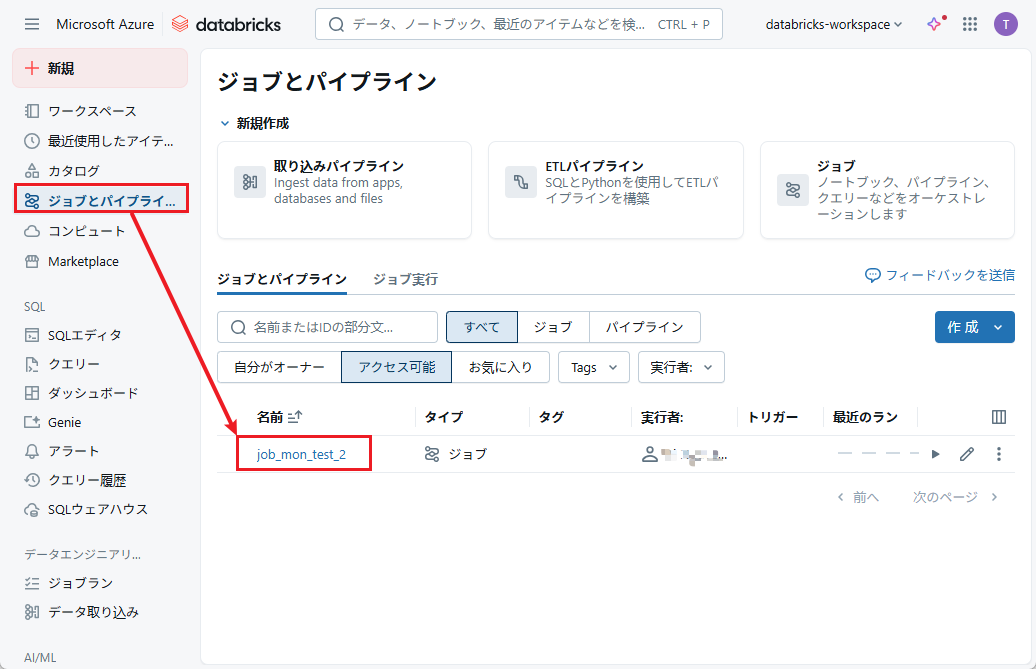Open SQLエディタ in the sidebar

coord(85,335)
